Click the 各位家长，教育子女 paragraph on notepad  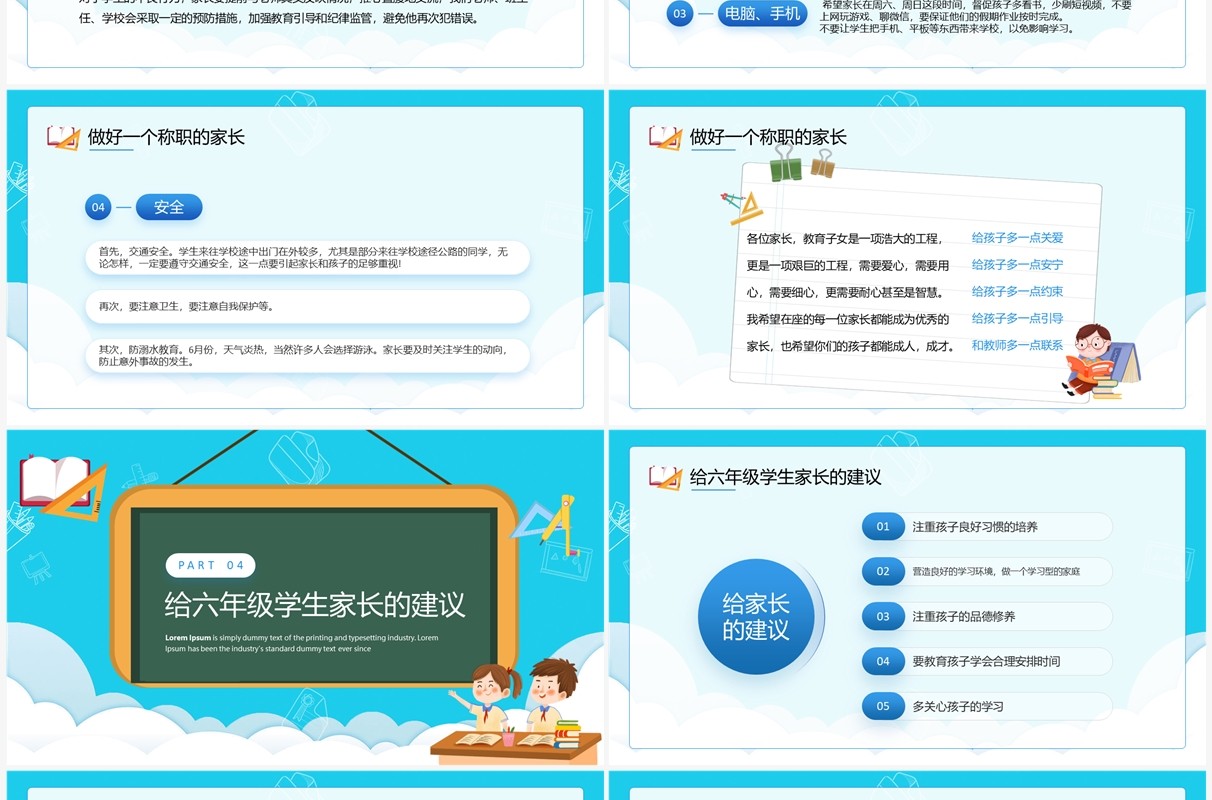pyautogui.click(x=849, y=292)
